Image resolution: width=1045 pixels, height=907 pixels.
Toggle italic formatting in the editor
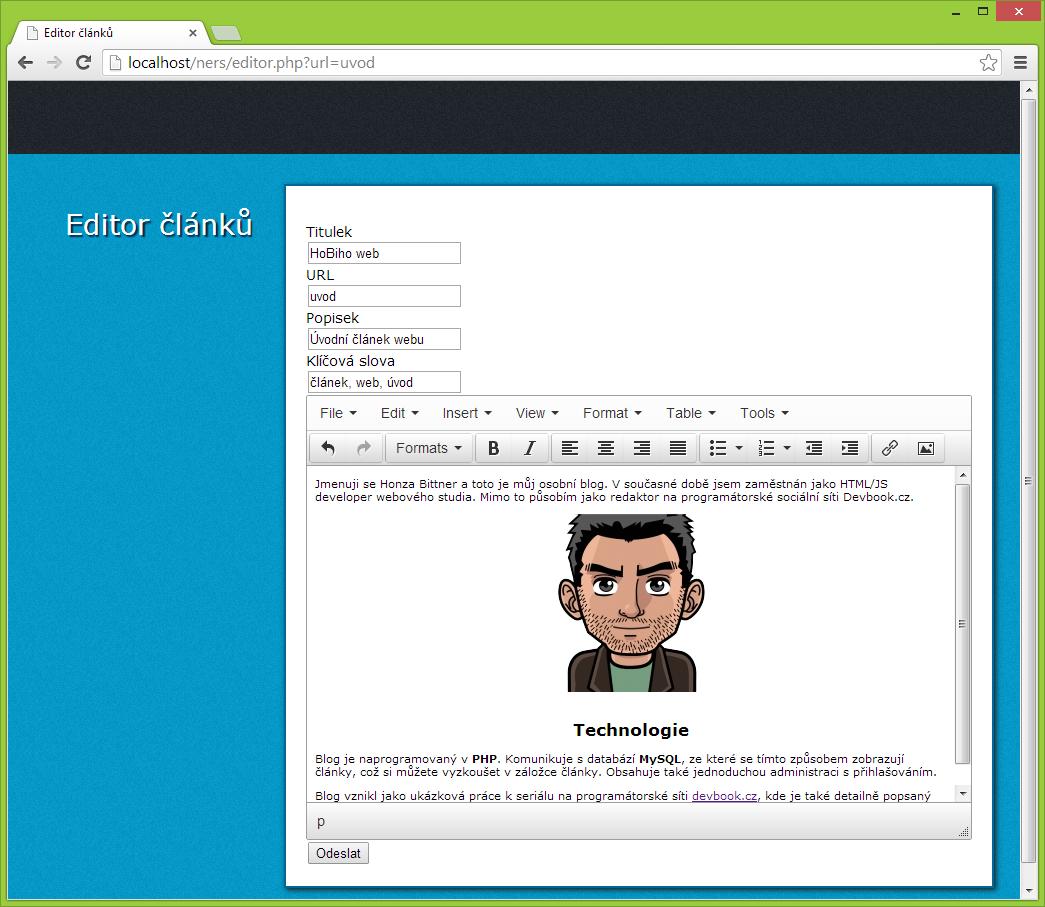530,448
